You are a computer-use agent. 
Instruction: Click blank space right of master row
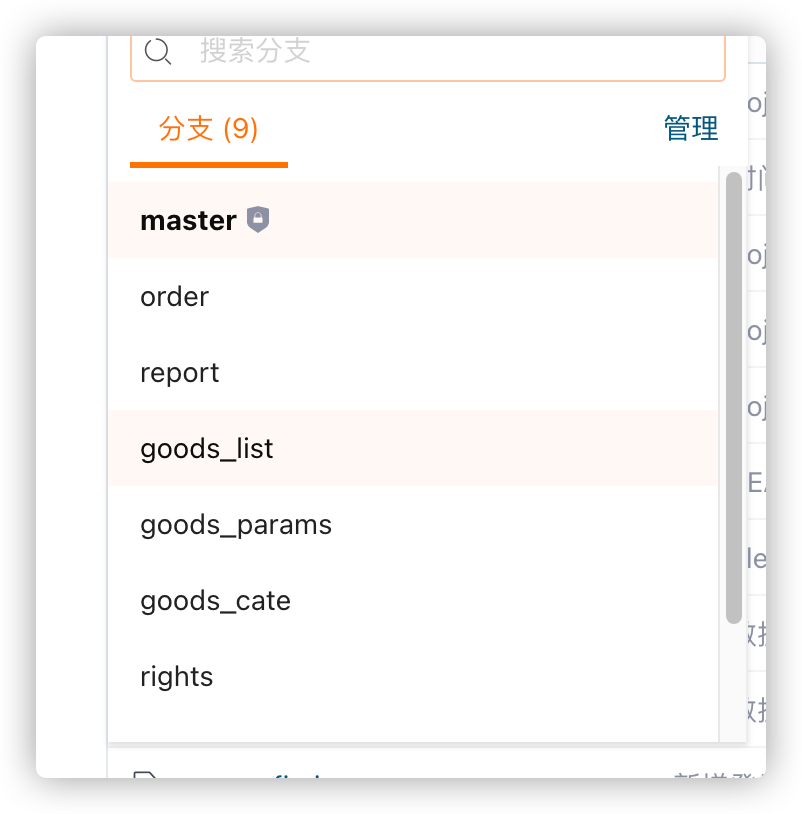point(493,220)
